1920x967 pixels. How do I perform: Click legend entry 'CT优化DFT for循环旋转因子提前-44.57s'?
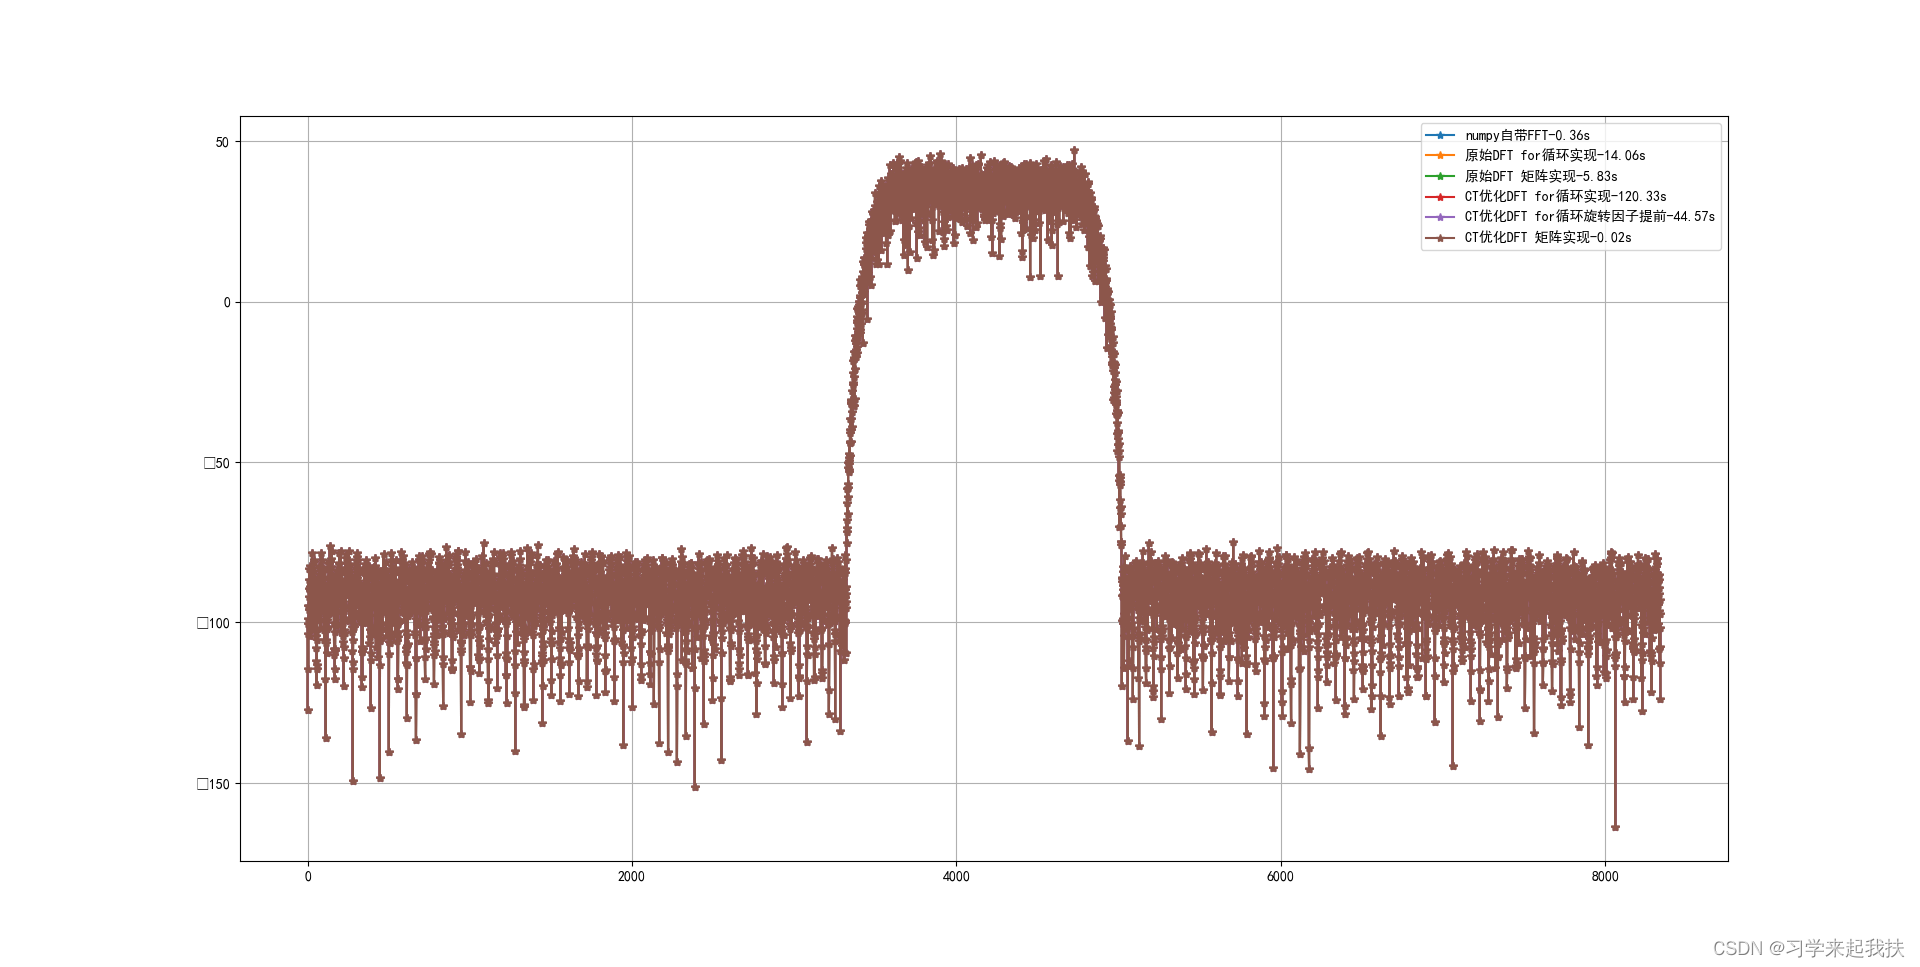pos(1590,216)
